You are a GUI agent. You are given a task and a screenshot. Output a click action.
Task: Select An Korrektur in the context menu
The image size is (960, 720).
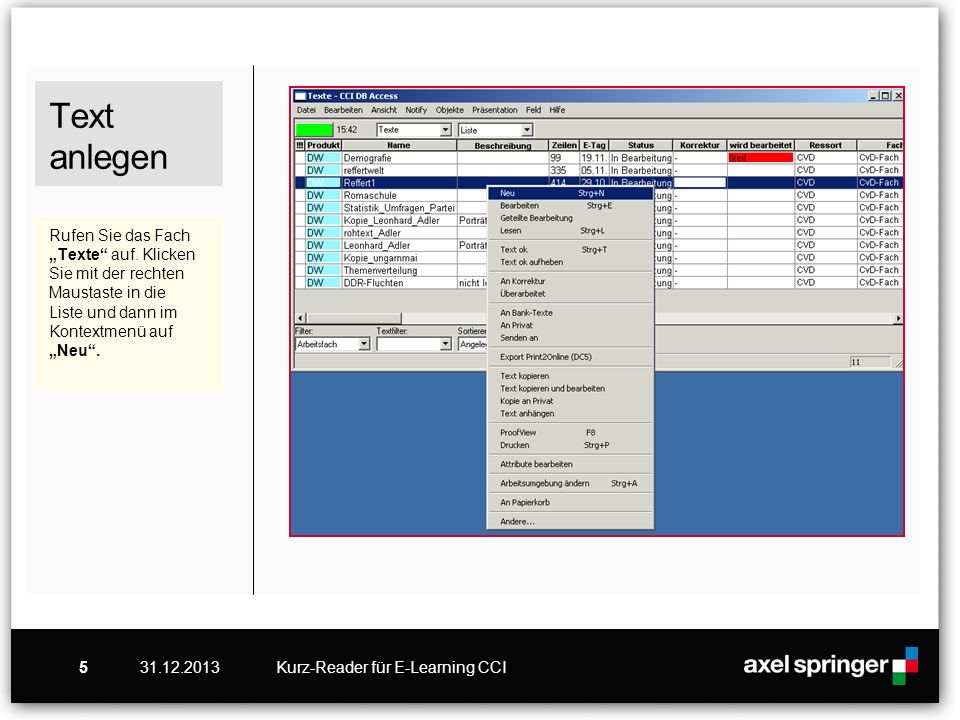570,281
